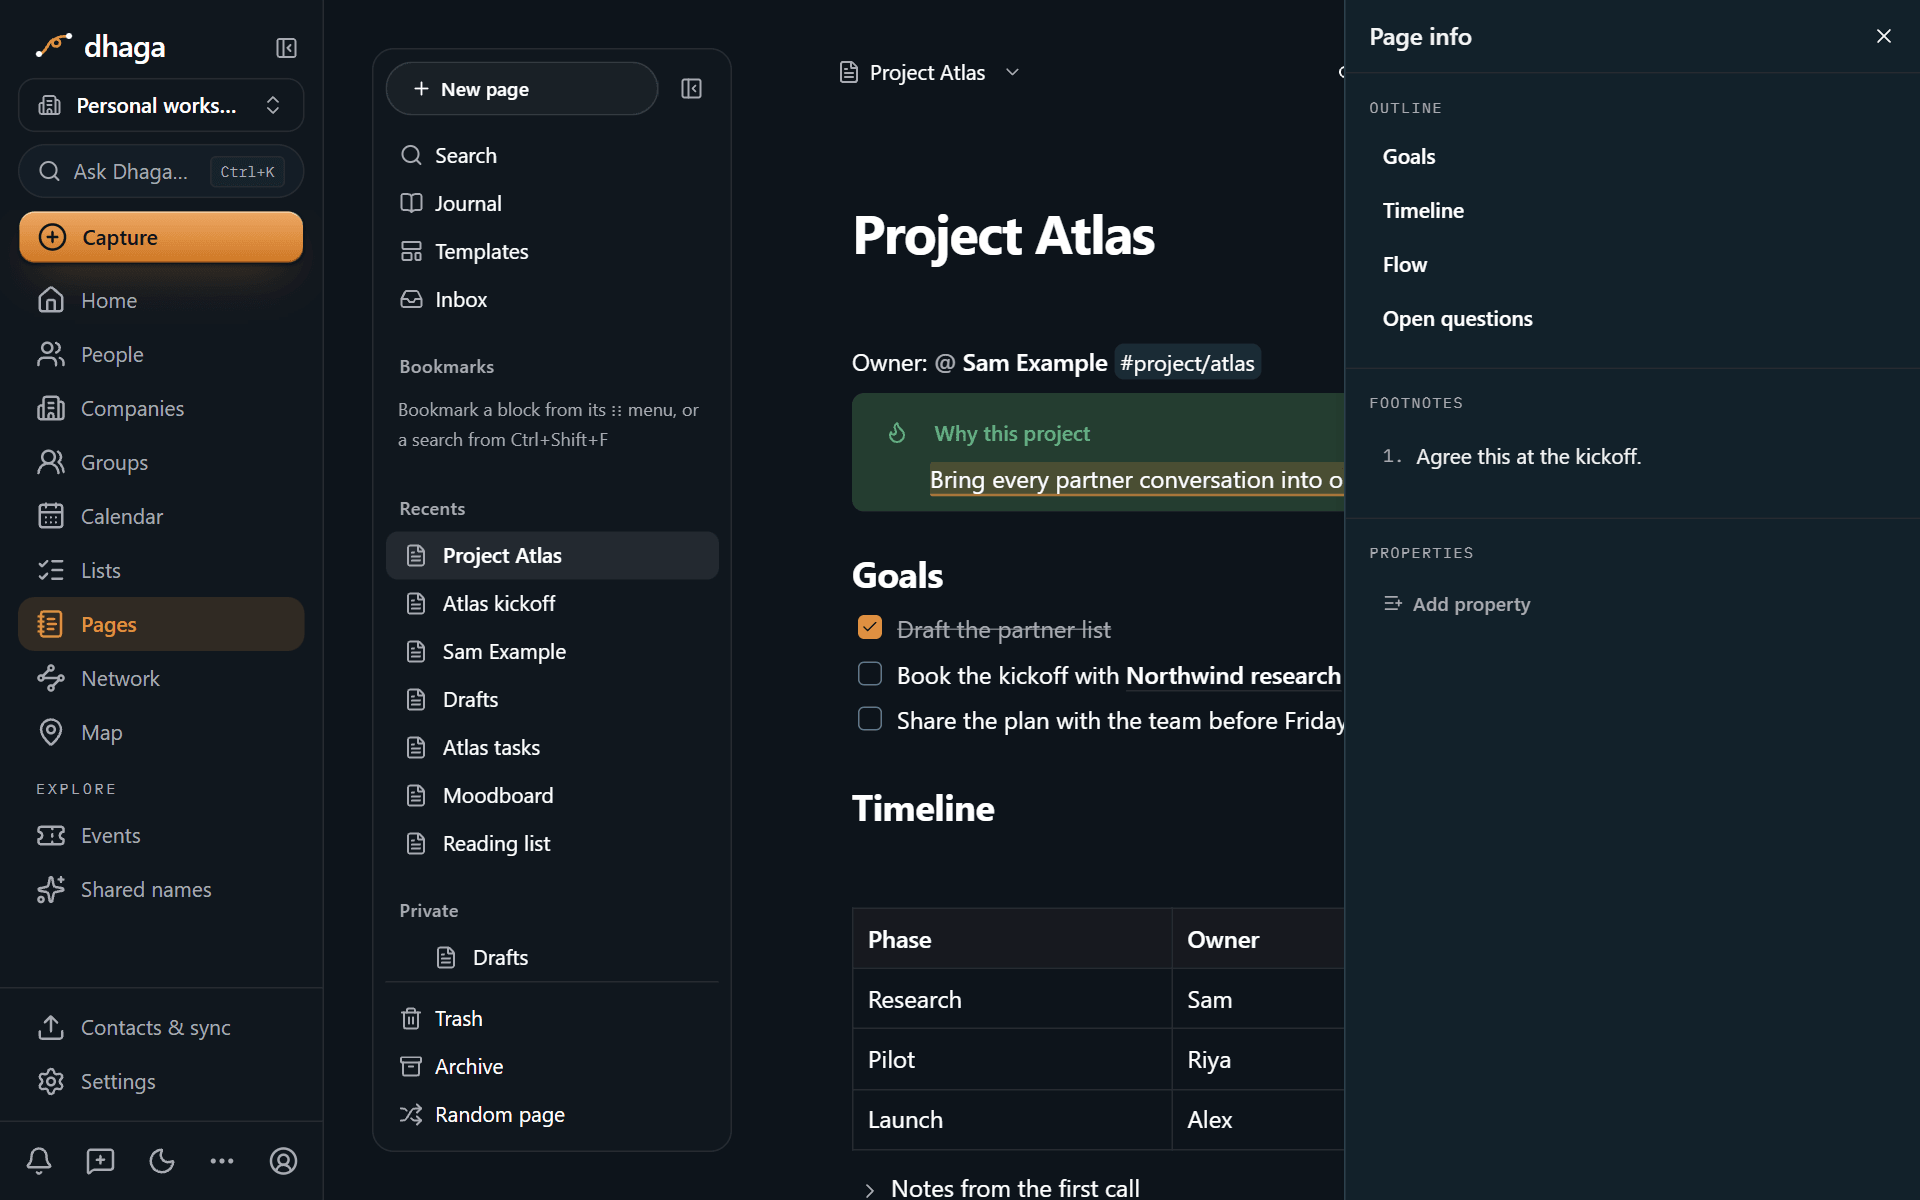Open the Network view
Image resolution: width=1920 pixels, height=1200 pixels.
point(161,678)
